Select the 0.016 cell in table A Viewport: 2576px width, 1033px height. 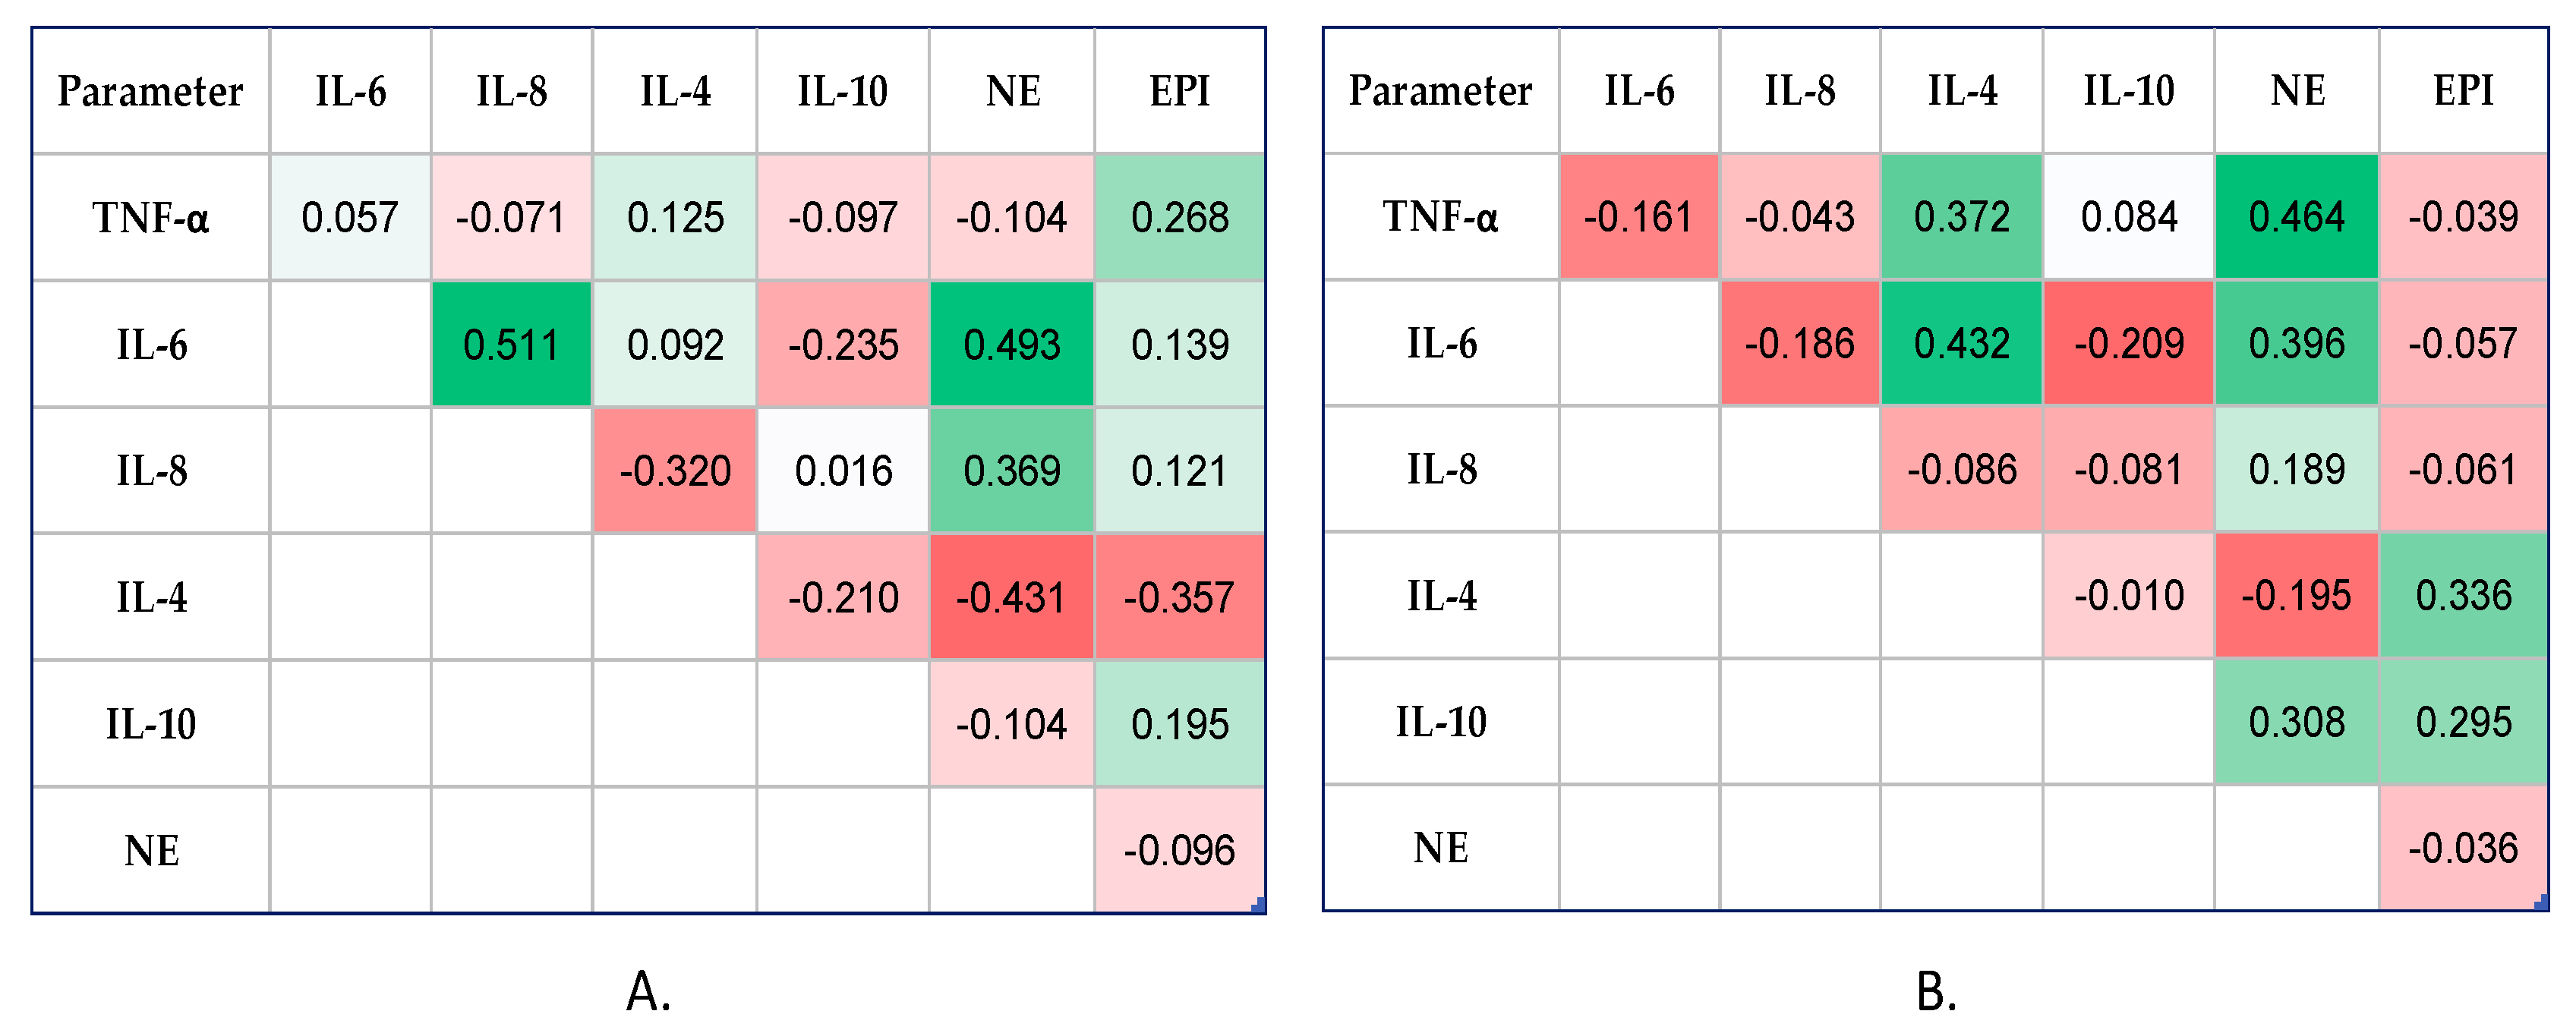(843, 471)
